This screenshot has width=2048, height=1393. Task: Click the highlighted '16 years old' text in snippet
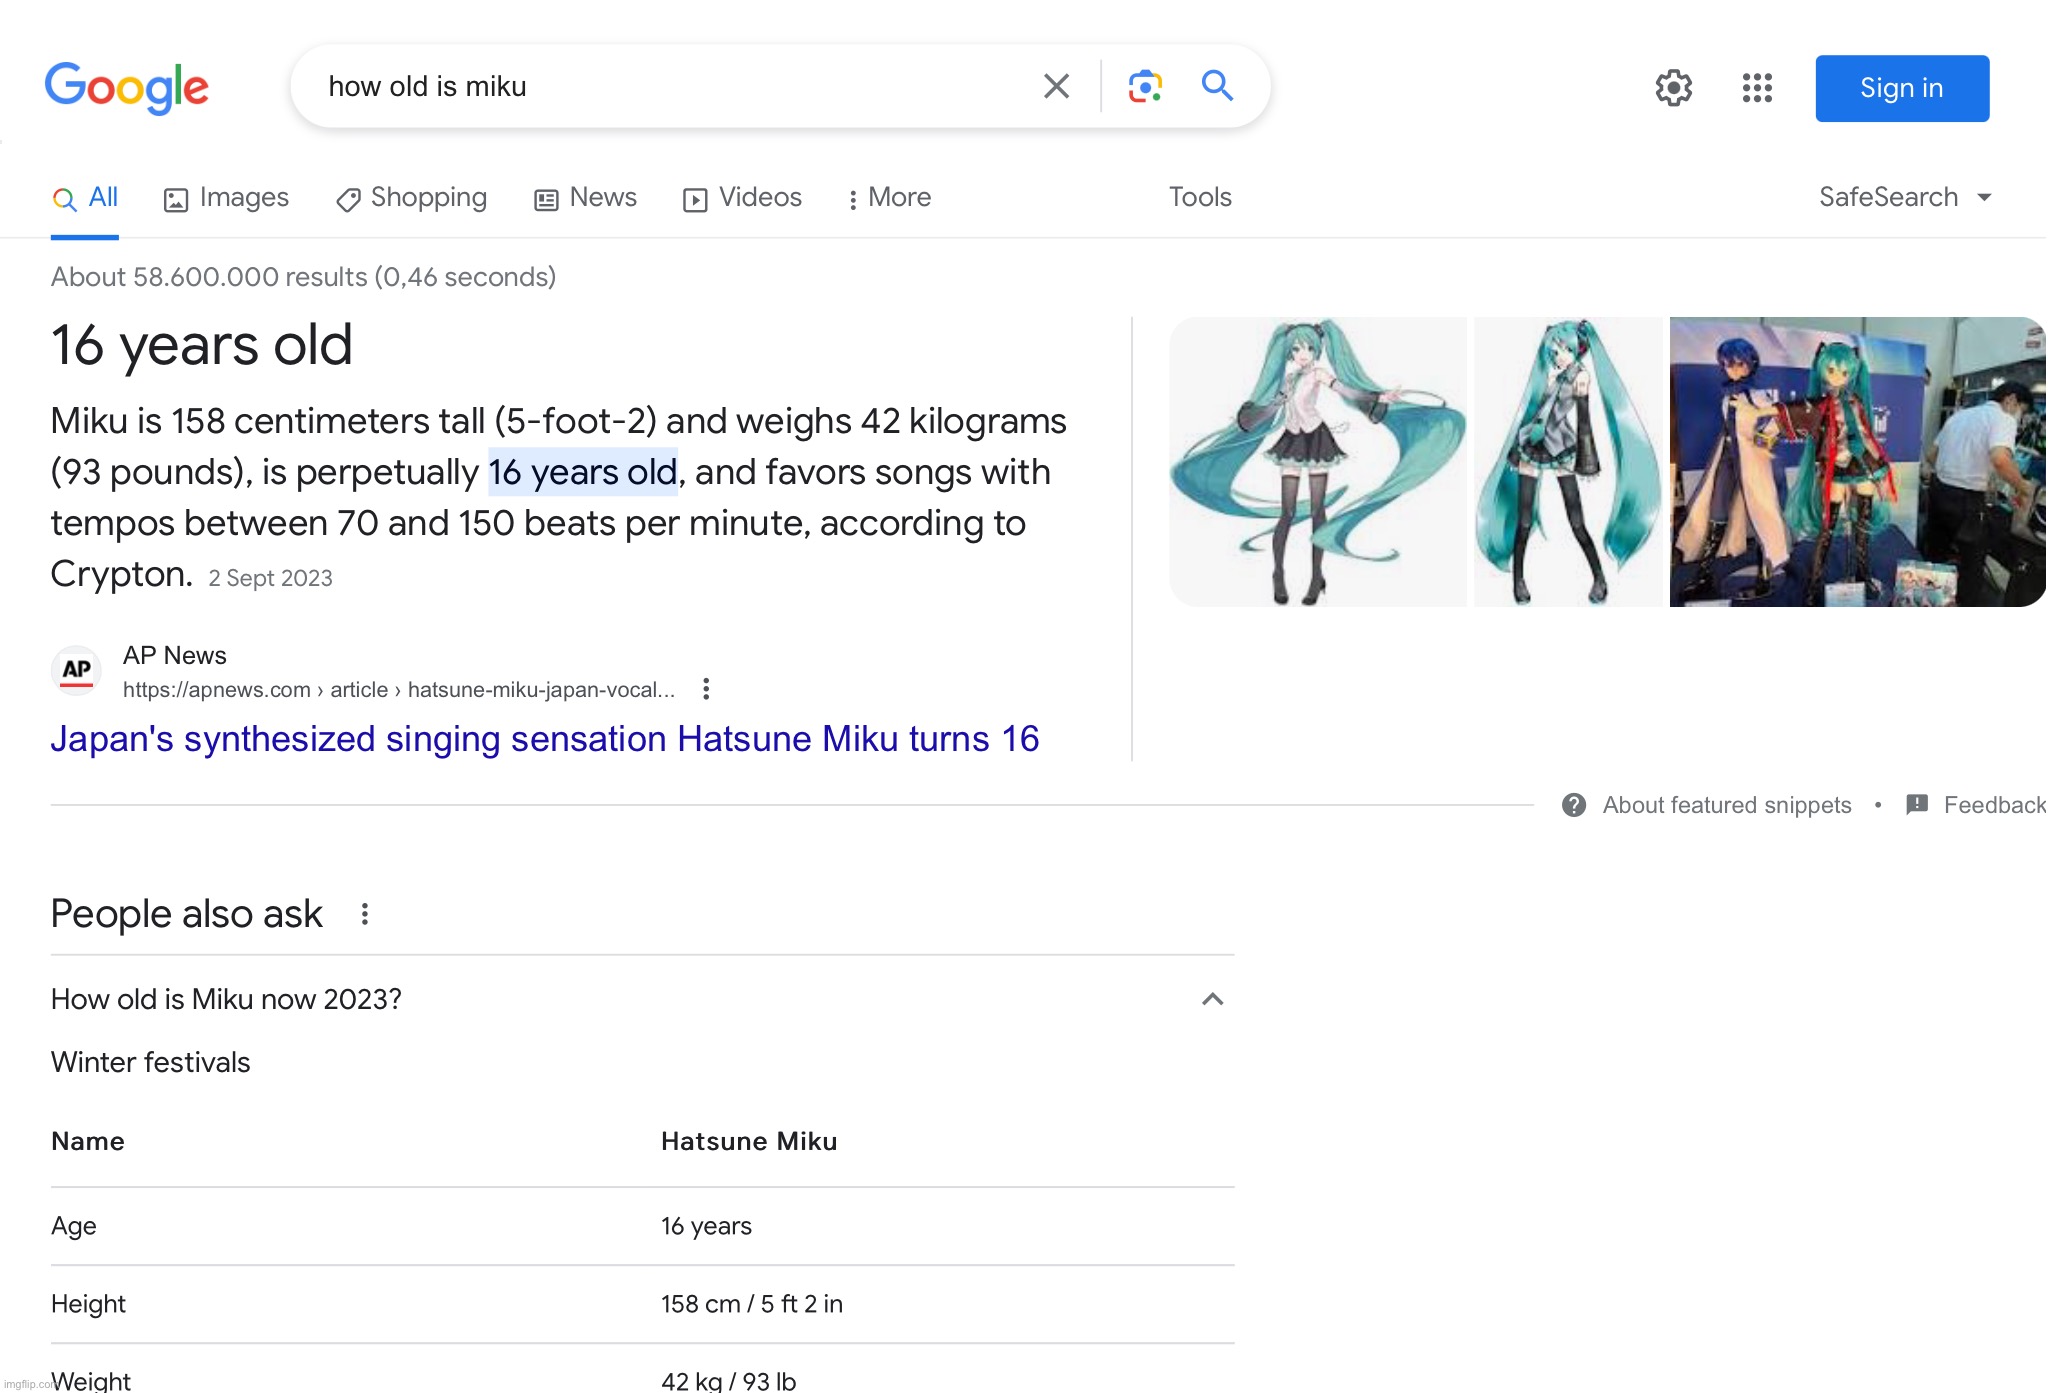tap(583, 472)
